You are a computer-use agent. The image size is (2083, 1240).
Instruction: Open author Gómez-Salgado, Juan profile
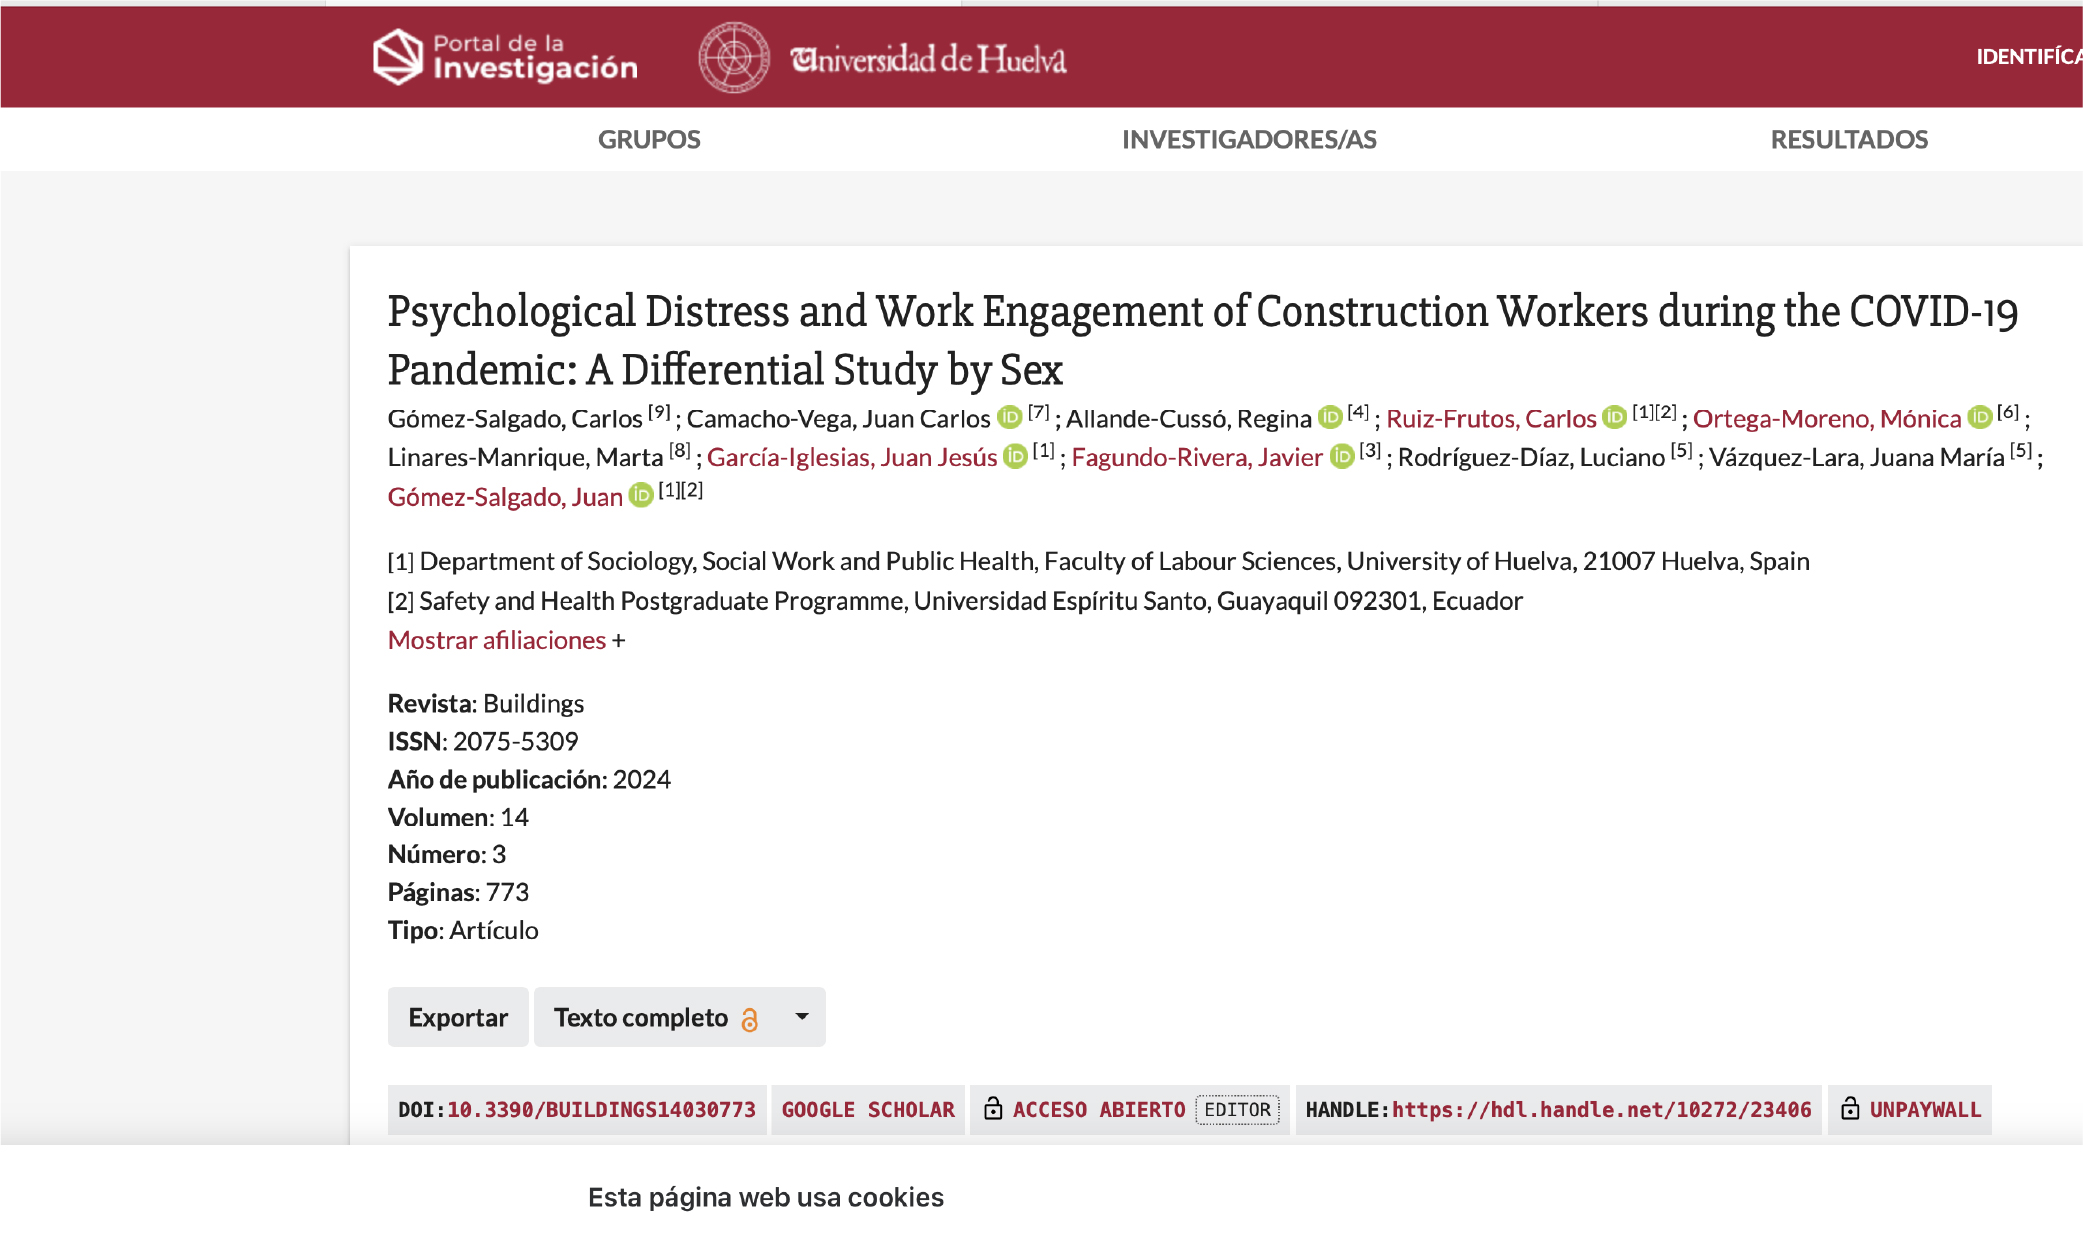pyautogui.click(x=505, y=496)
